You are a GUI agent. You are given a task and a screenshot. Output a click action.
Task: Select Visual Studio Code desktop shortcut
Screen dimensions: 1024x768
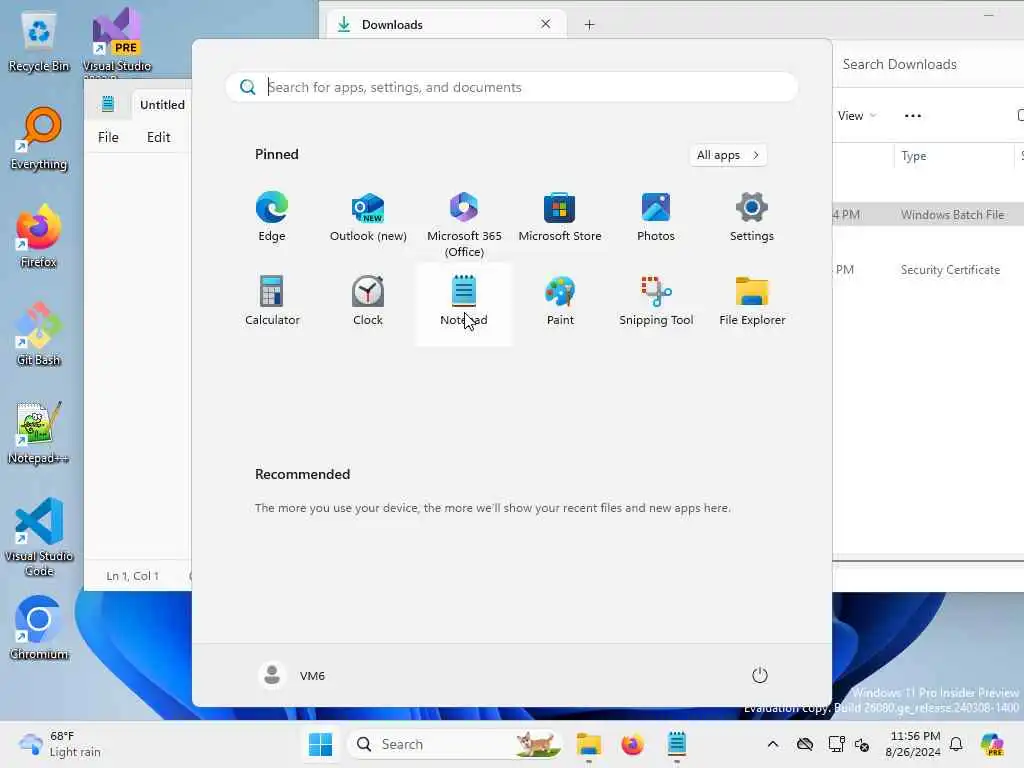click(39, 537)
